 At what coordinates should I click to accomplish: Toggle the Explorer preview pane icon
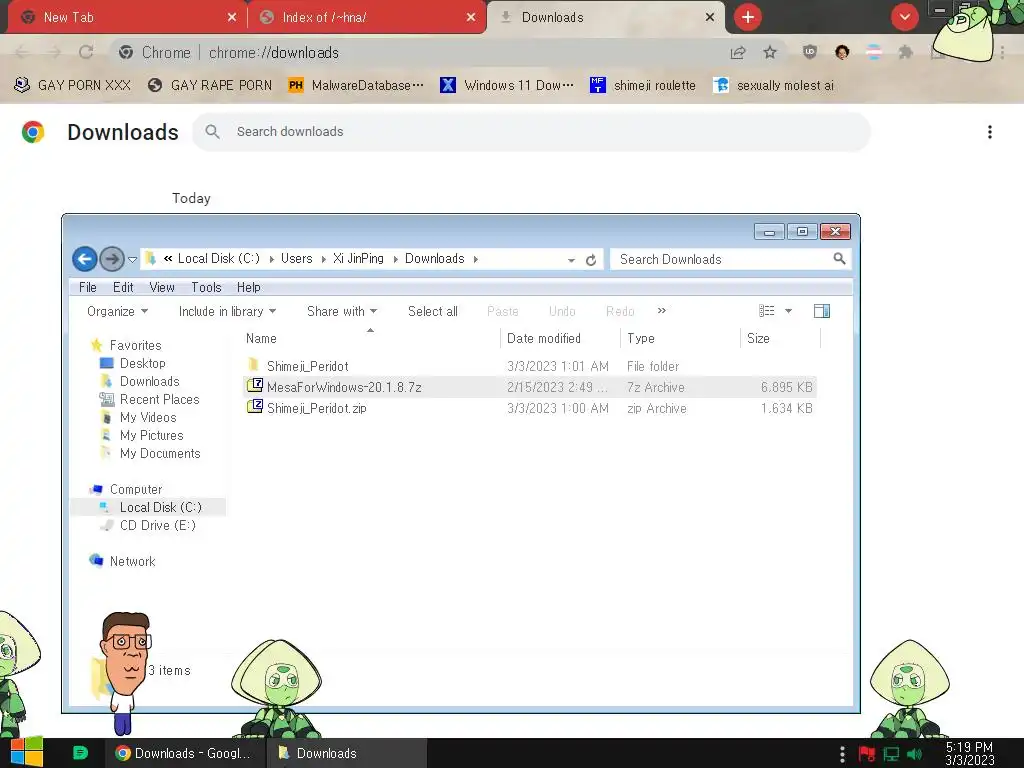pos(822,311)
